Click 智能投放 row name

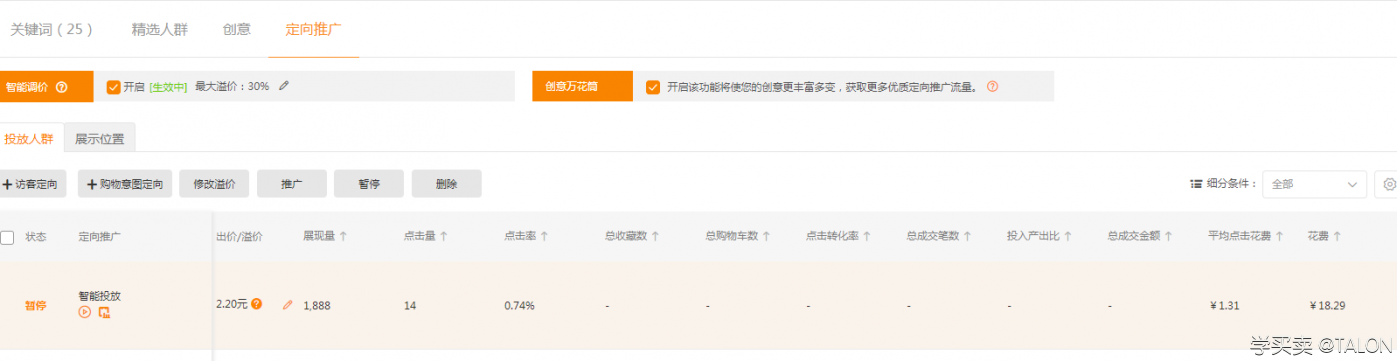click(100, 296)
